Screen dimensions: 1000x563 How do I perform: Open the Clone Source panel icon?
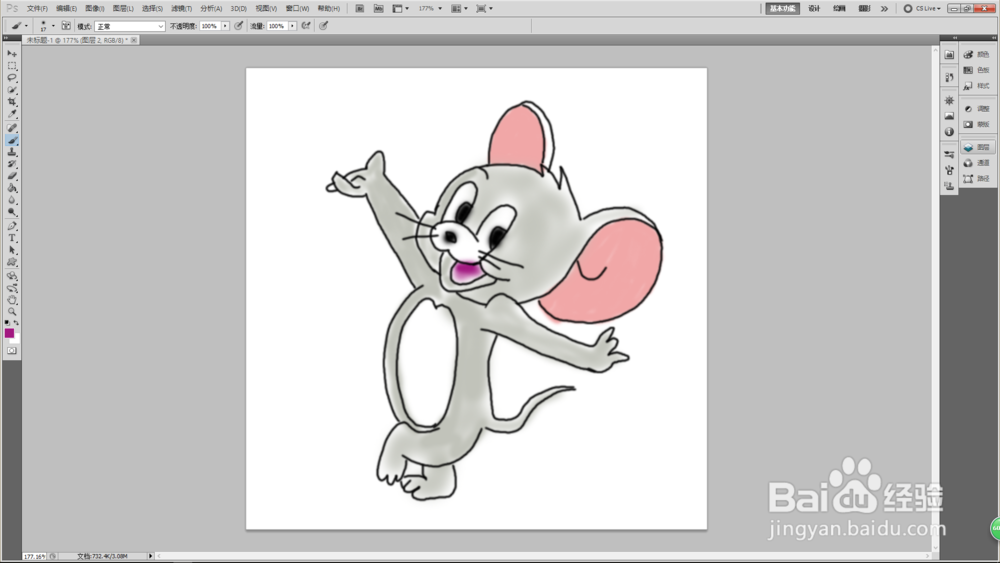click(949, 186)
